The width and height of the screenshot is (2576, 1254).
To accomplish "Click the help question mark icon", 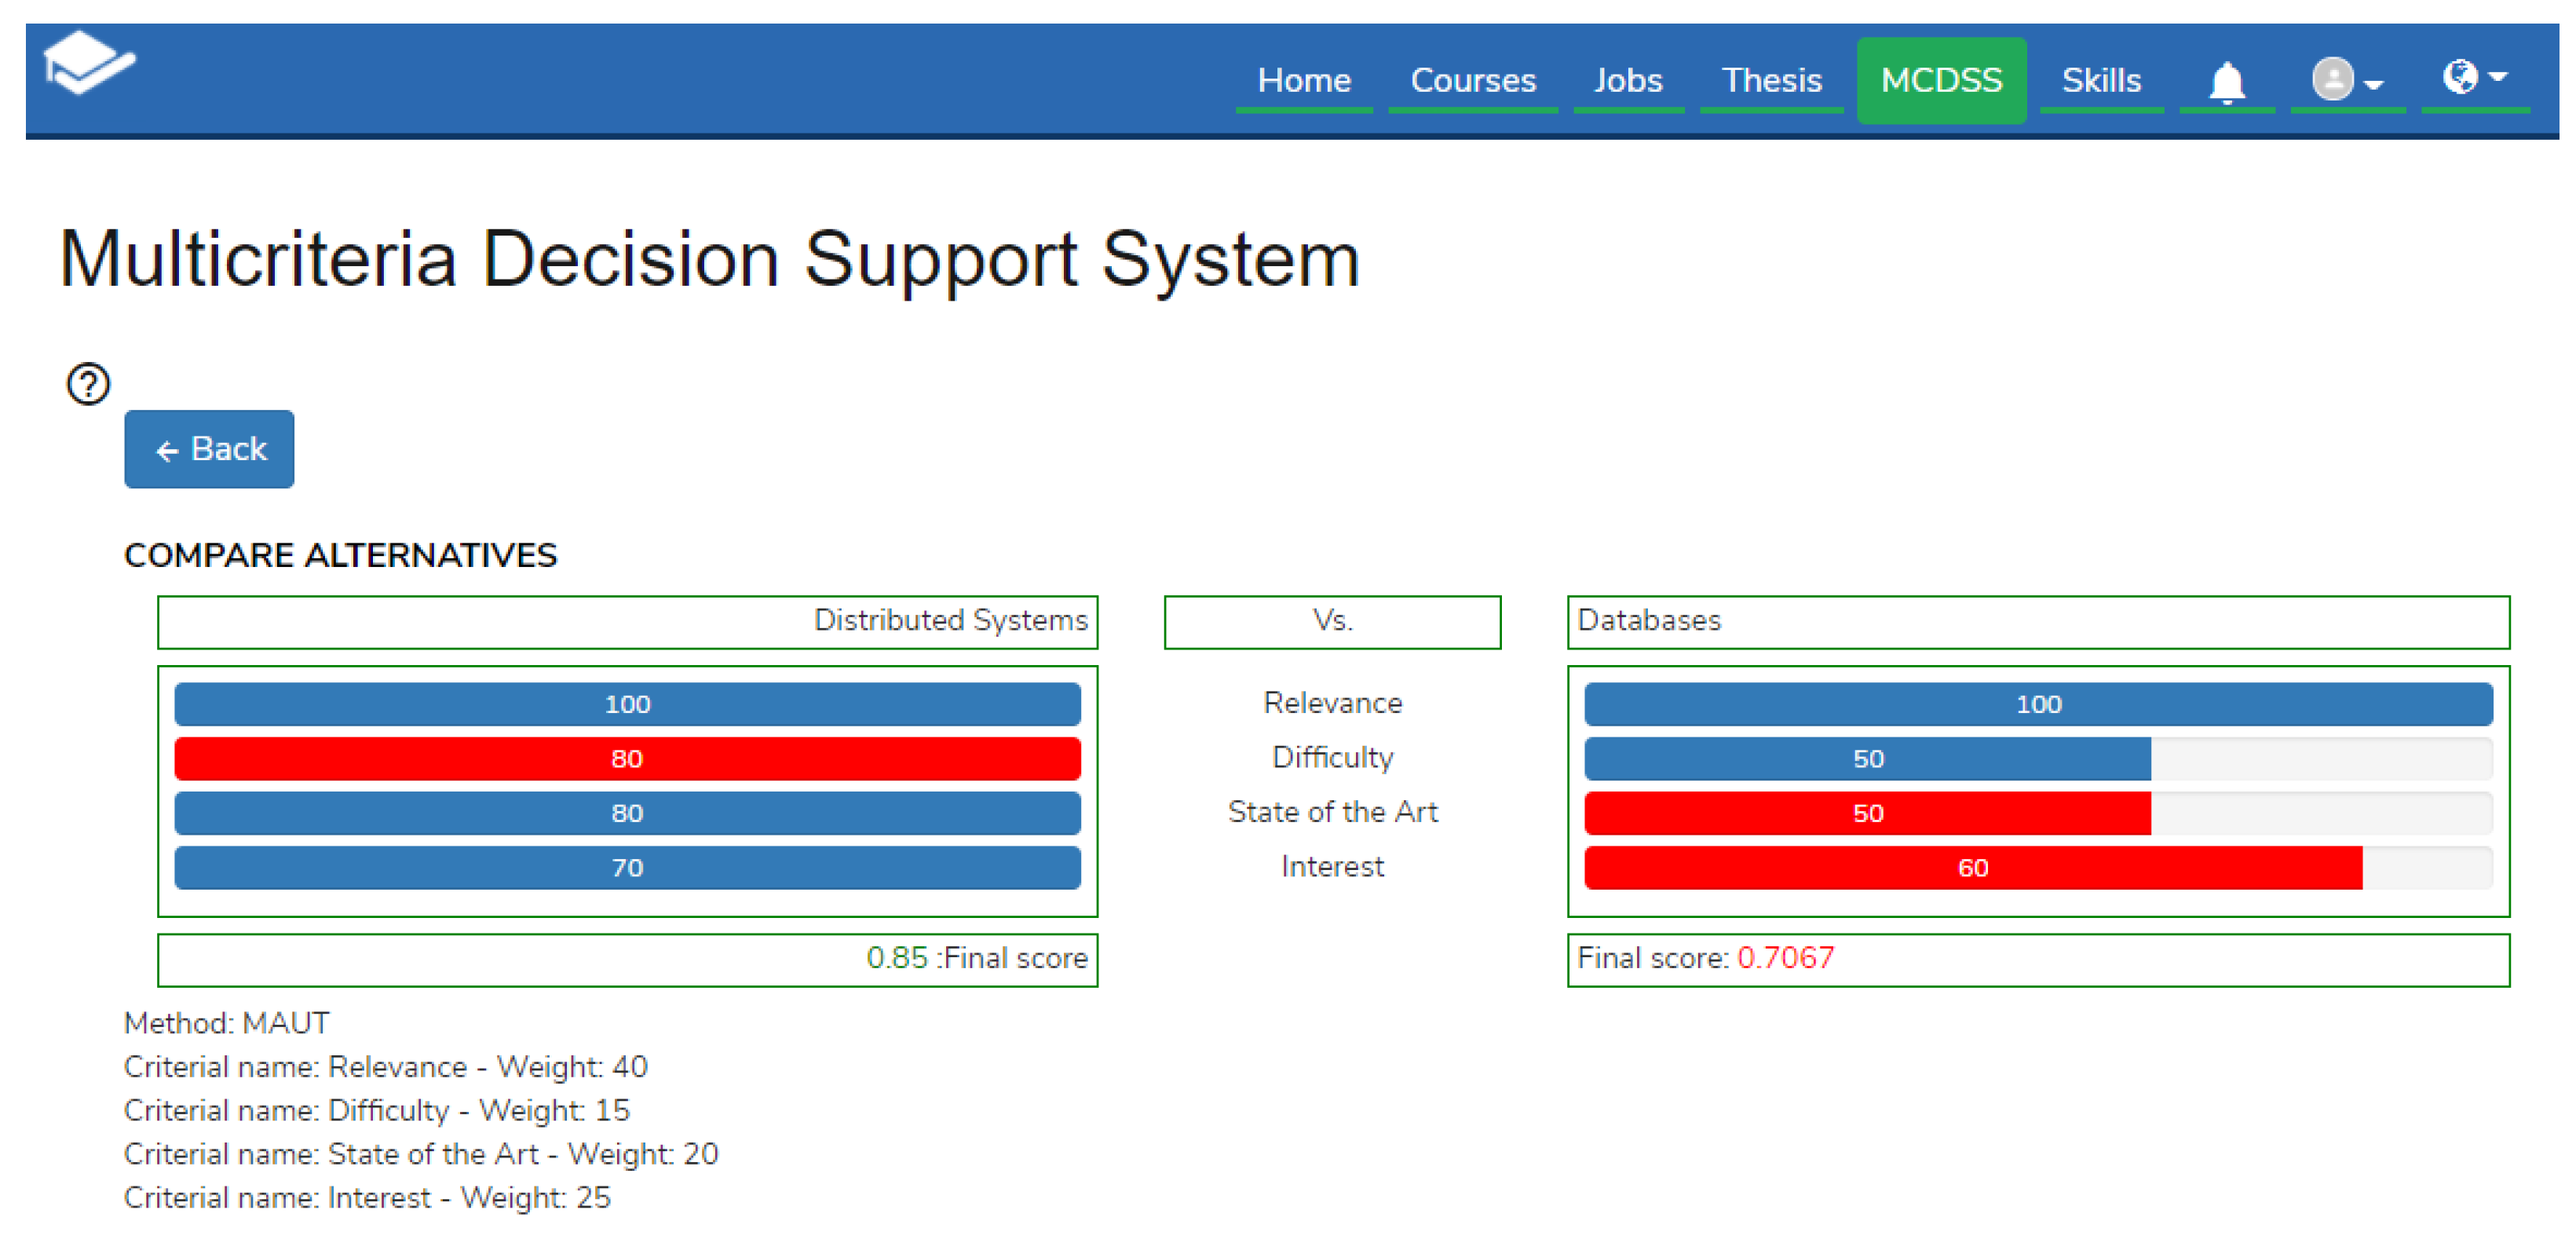I will click(88, 384).
